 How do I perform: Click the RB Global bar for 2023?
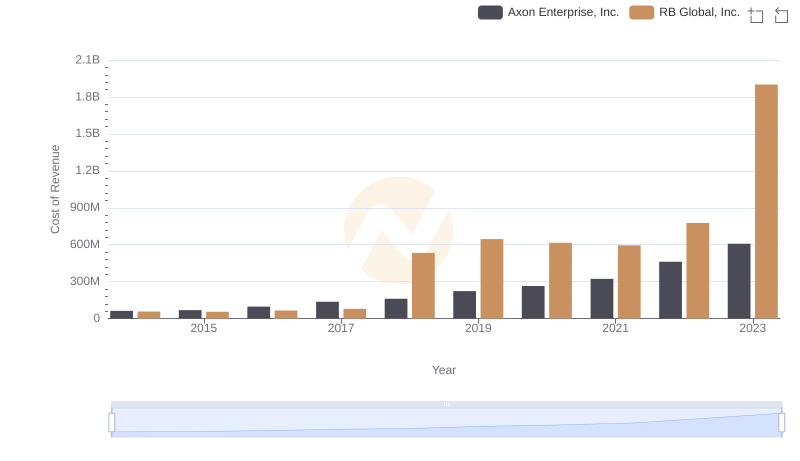(x=766, y=201)
